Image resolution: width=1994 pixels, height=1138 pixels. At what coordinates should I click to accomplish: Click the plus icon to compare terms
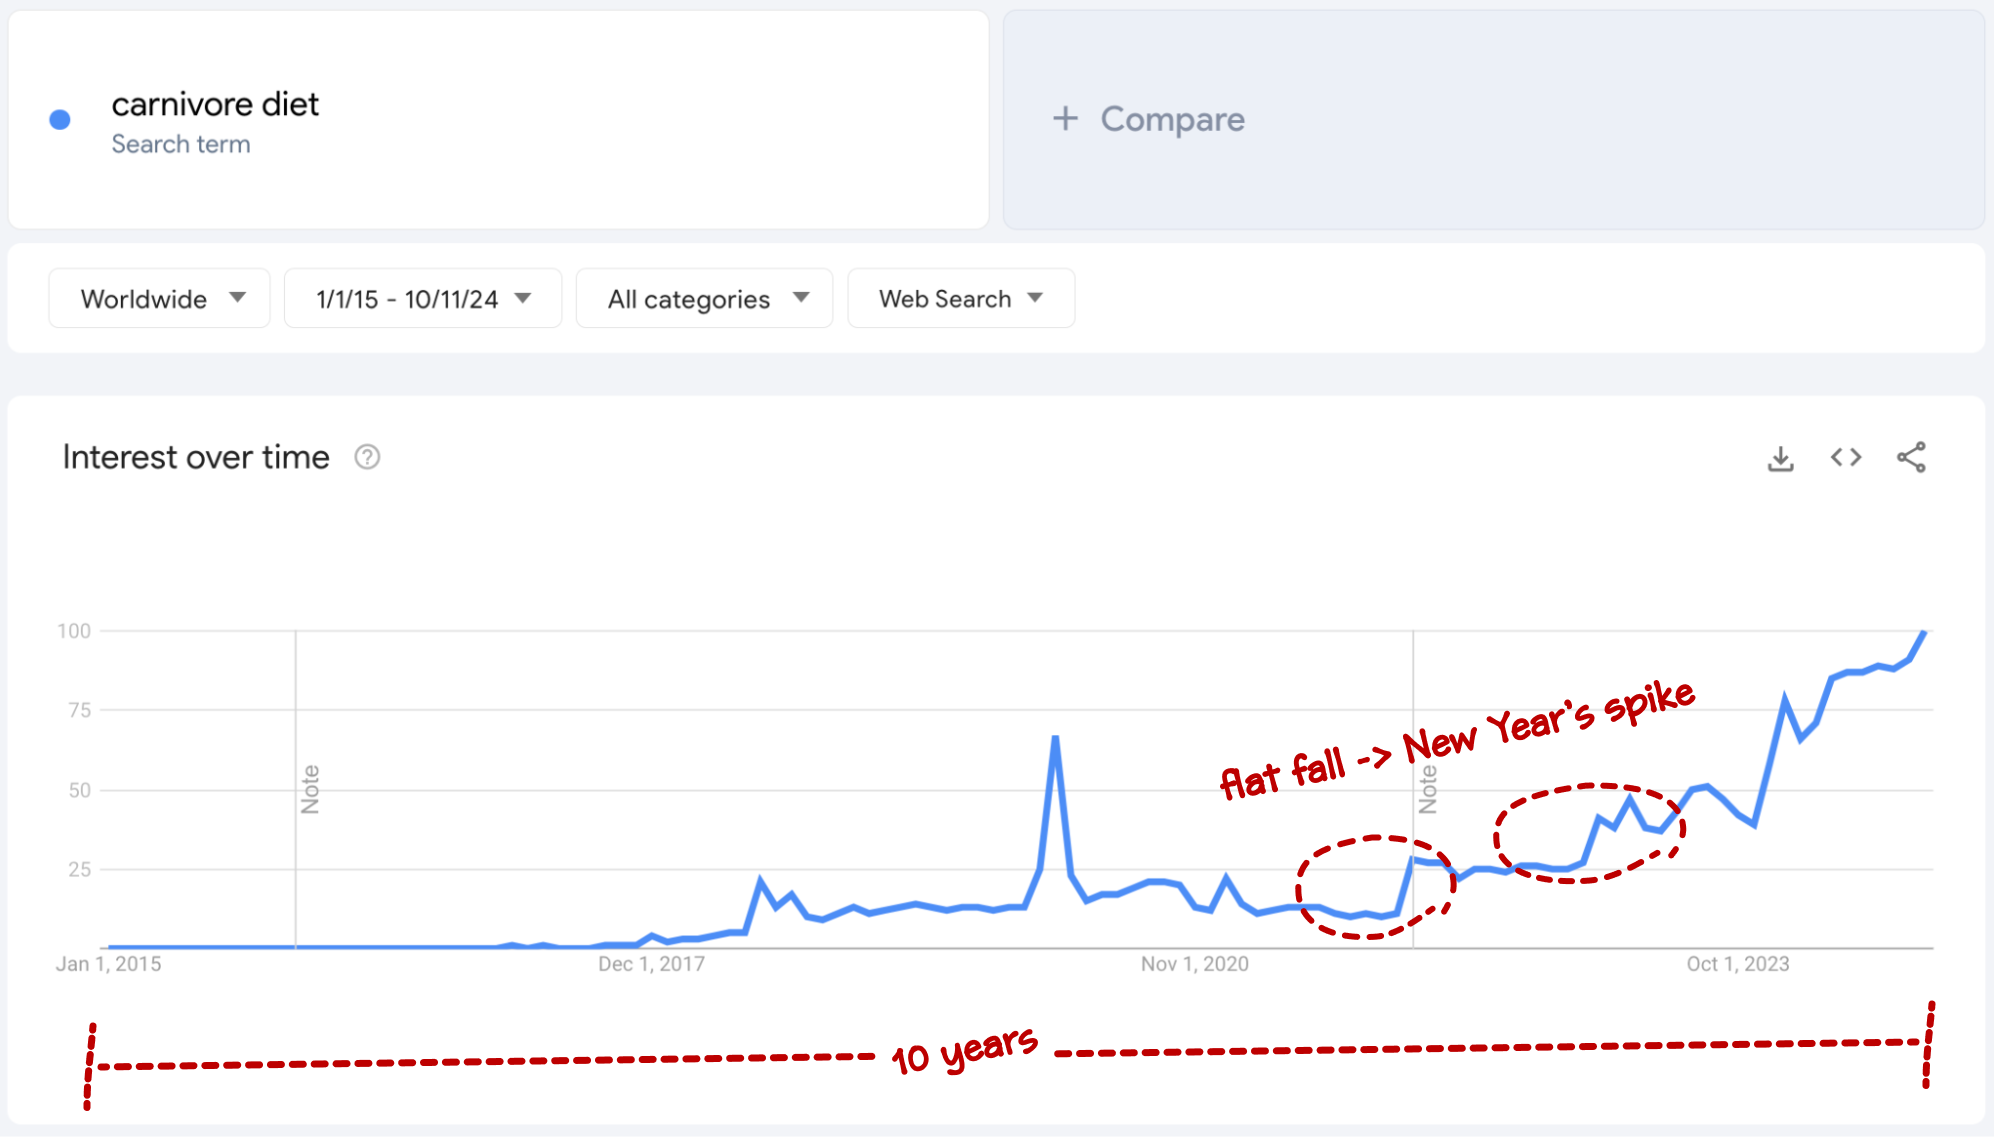coord(1067,121)
